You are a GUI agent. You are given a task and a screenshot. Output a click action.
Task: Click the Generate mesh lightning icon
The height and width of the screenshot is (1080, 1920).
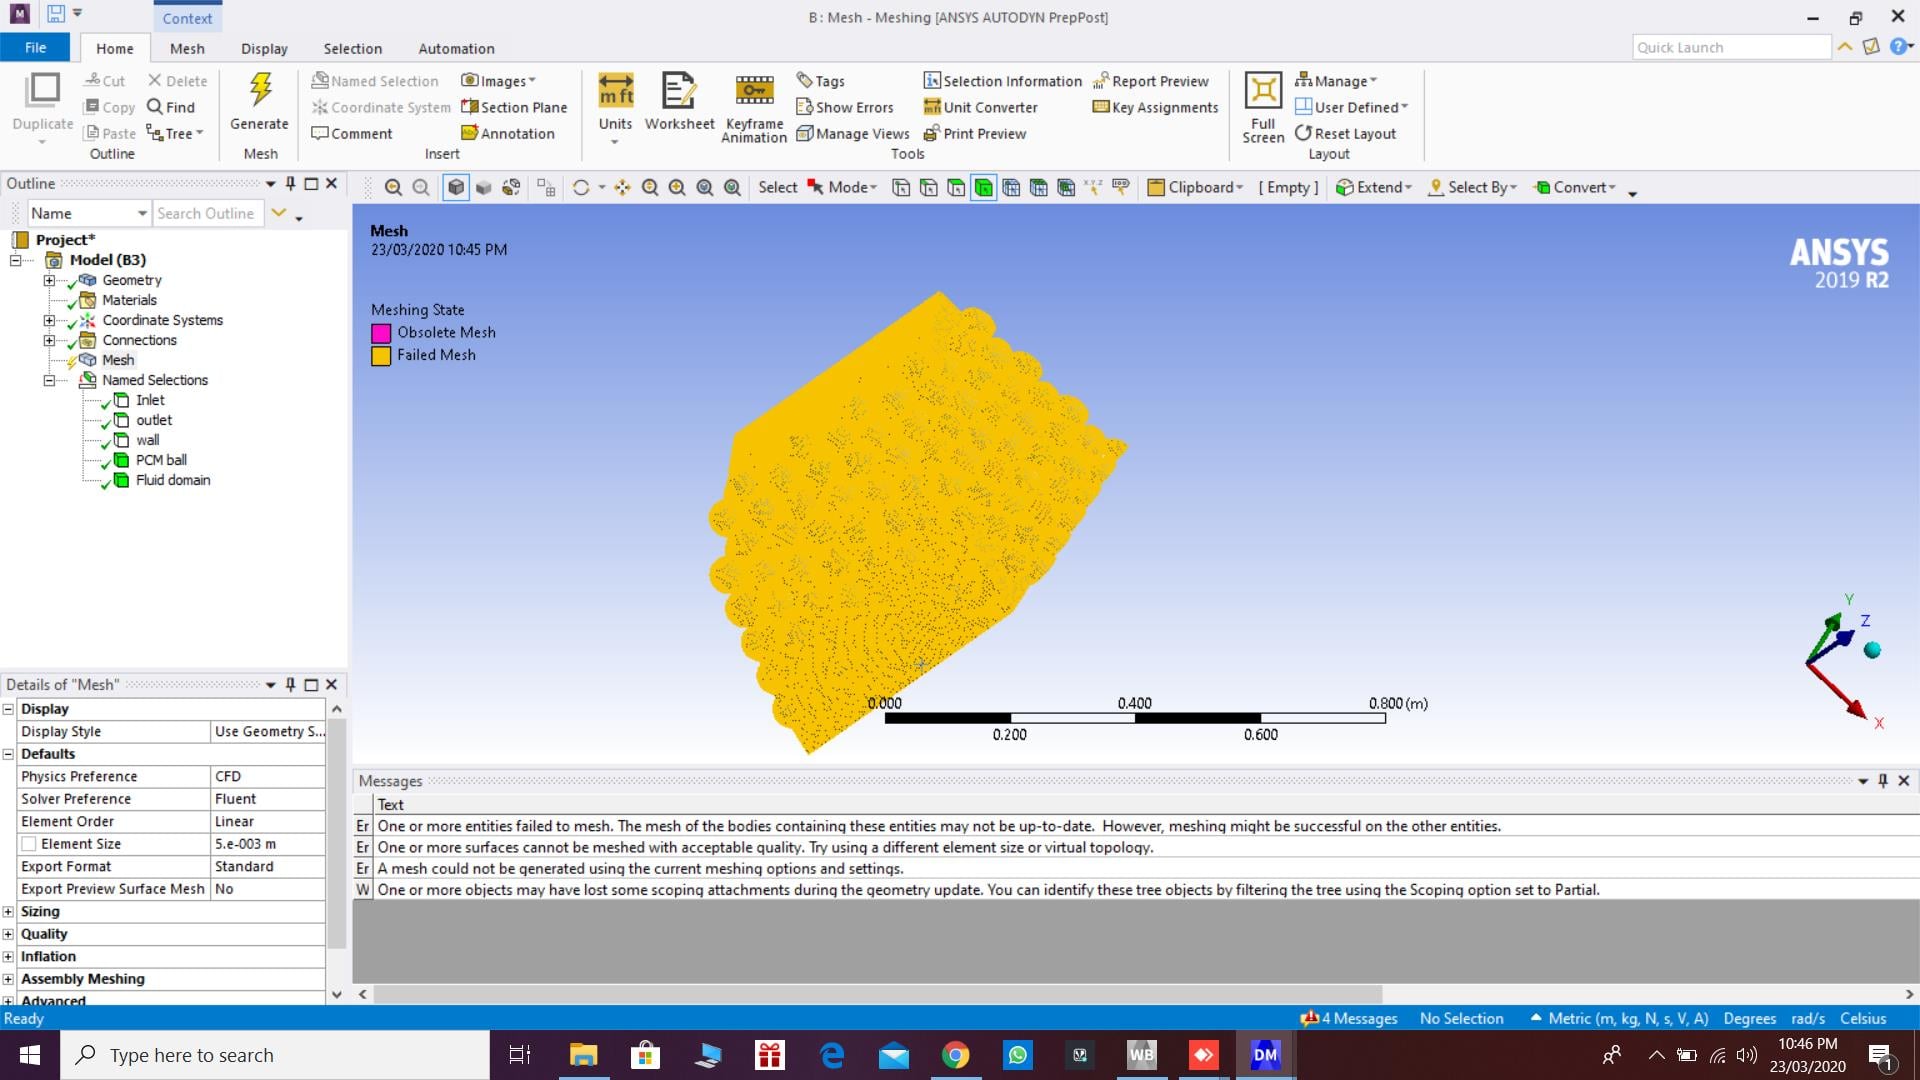tap(260, 90)
